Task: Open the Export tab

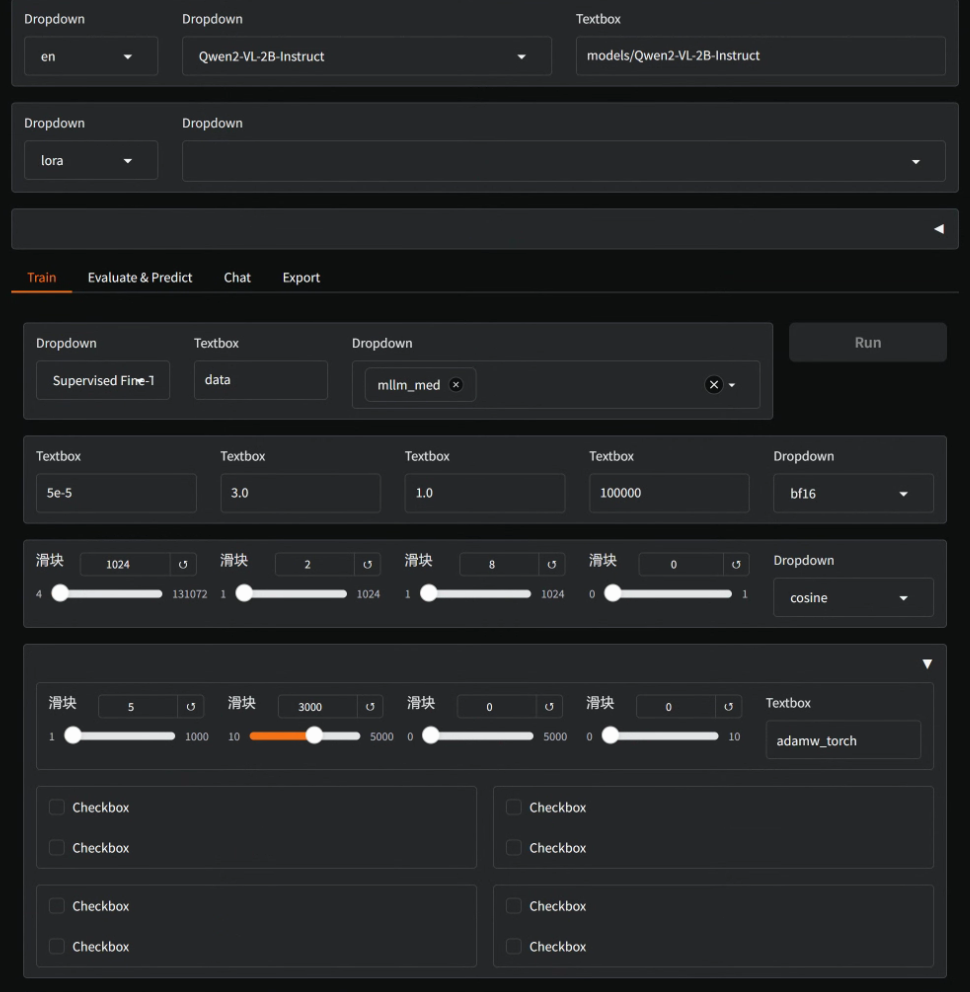Action: coord(301,278)
